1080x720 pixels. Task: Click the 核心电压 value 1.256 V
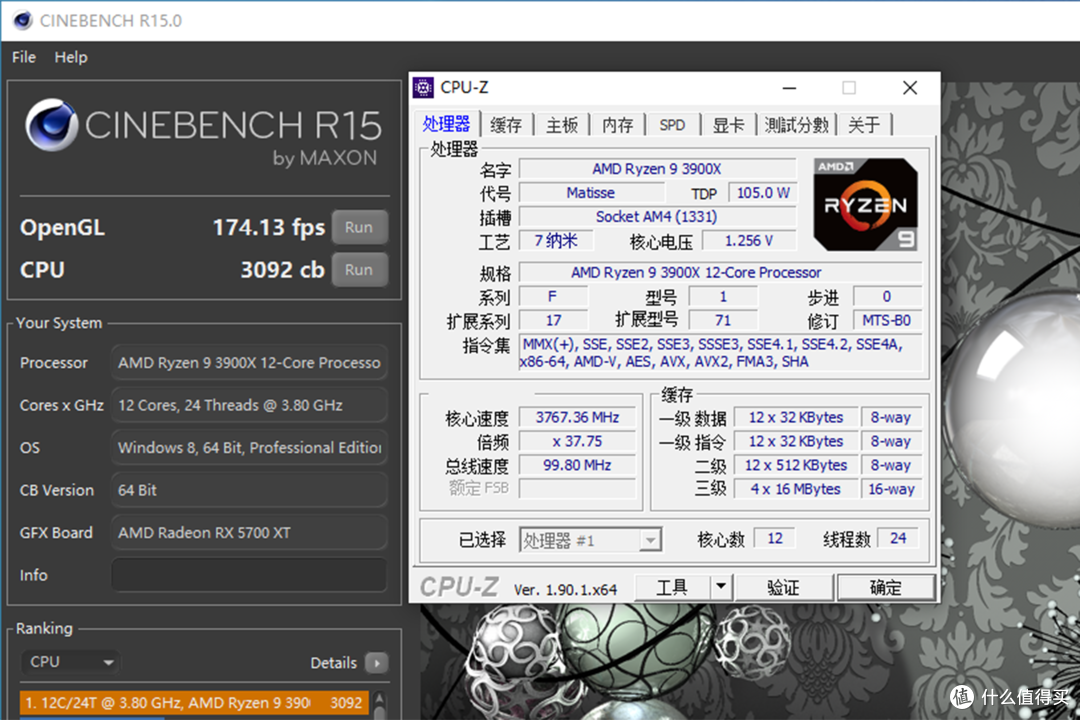[749, 240]
